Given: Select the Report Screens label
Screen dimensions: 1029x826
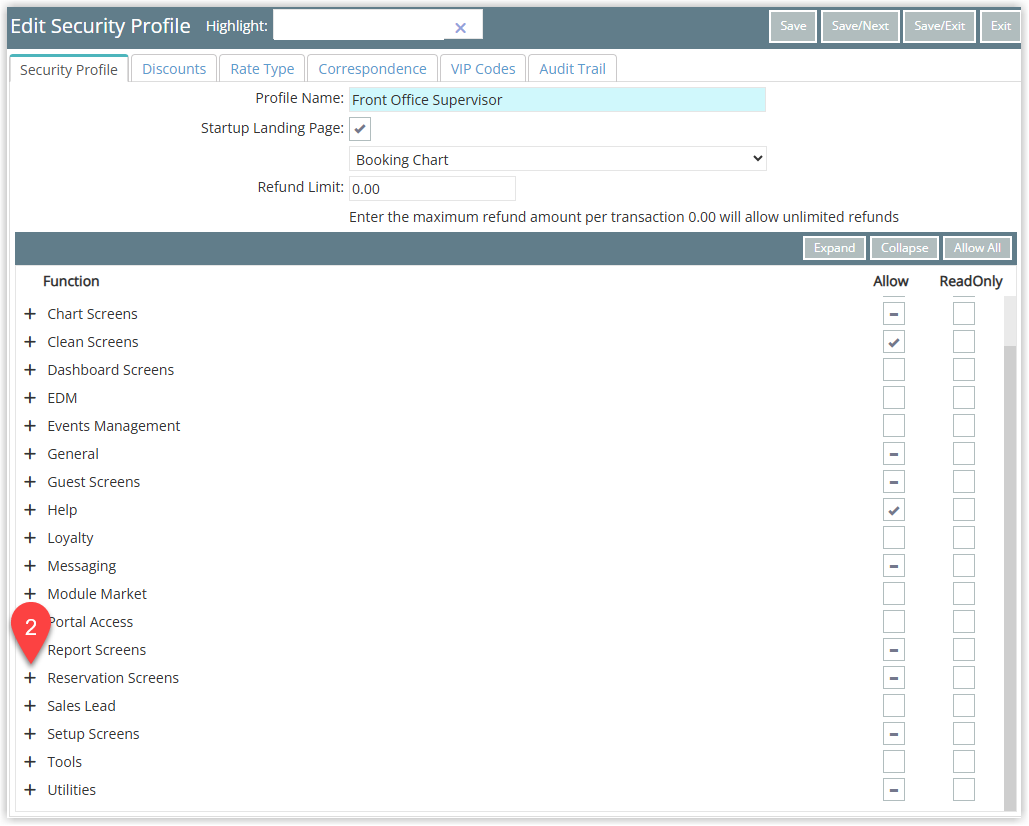Looking at the screenshot, I should [x=96, y=650].
